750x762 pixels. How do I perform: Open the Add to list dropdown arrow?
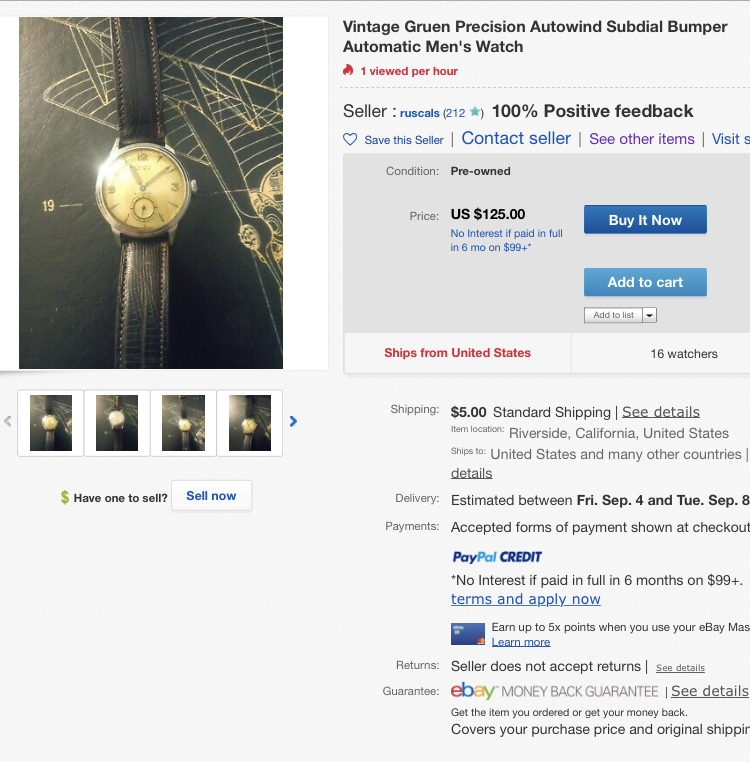coord(649,315)
